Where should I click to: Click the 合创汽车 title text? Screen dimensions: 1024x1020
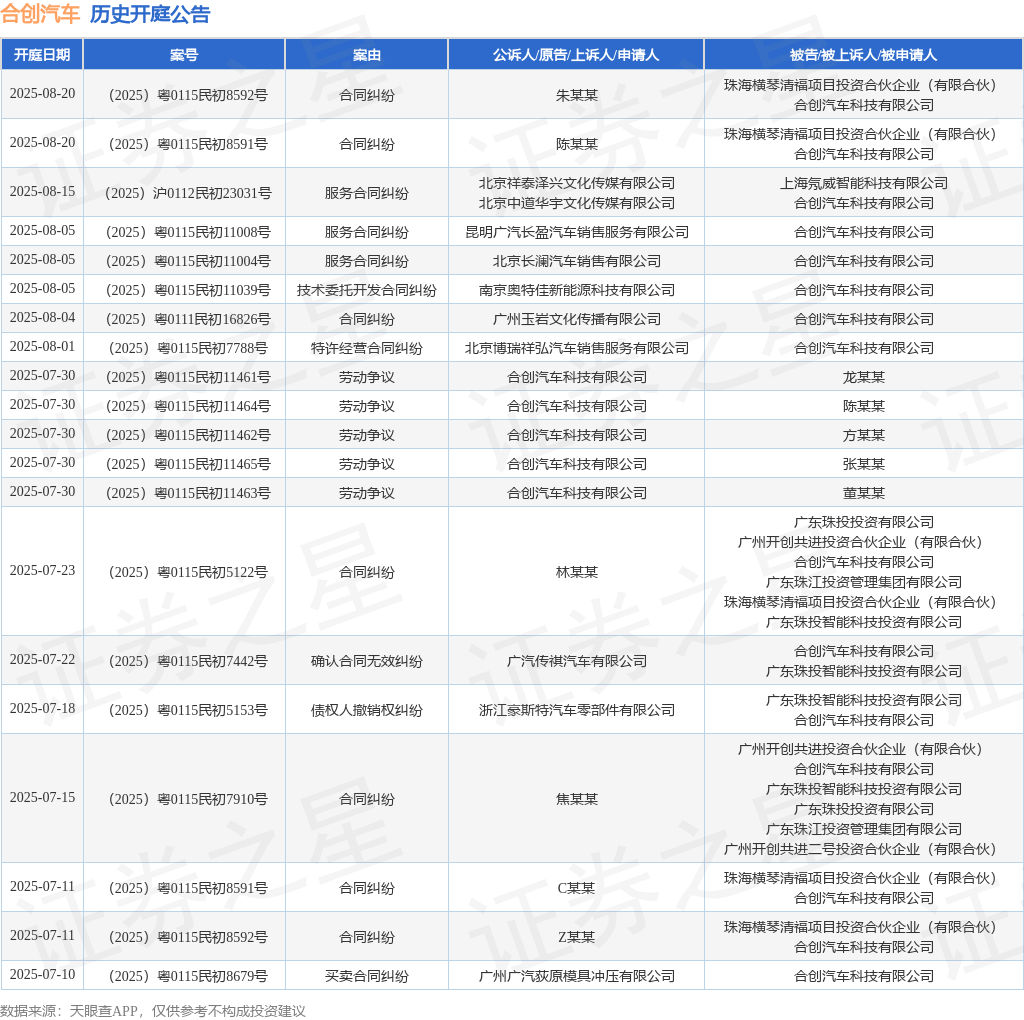coord(40,14)
